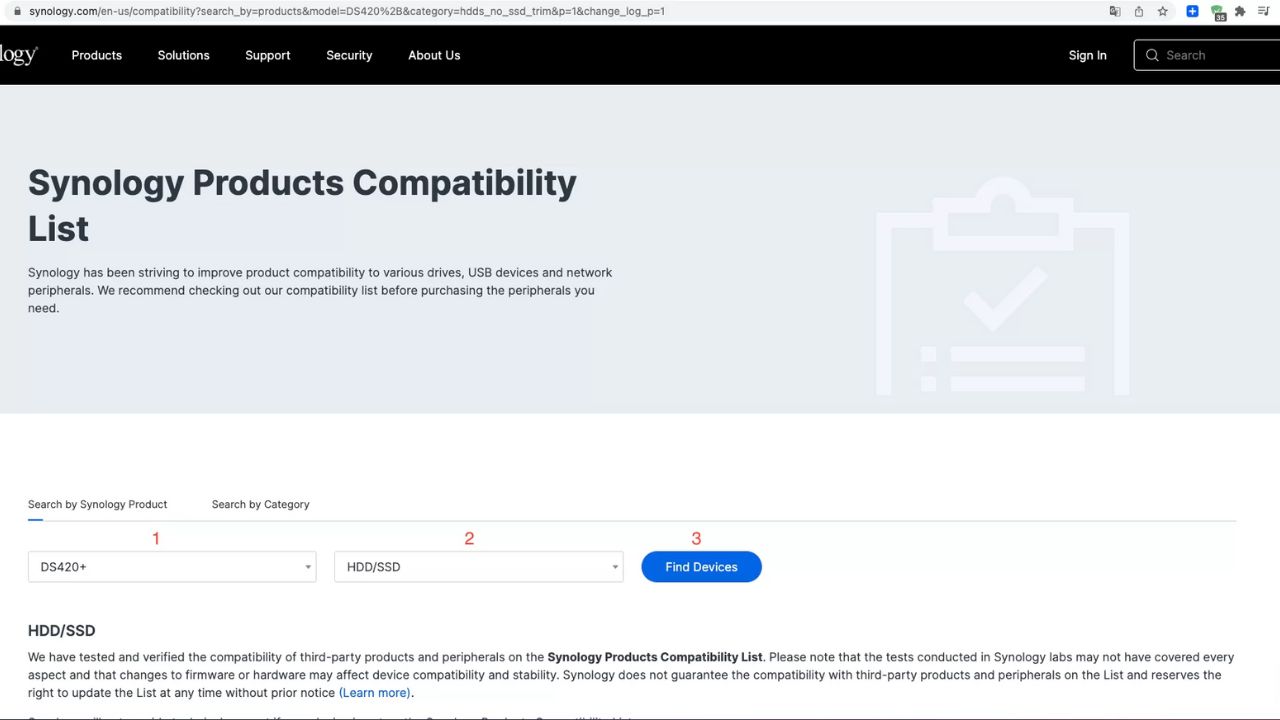The height and width of the screenshot is (720, 1280).
Task: Open the Extensions puzzle piece menu
Action: (1240, 11)
